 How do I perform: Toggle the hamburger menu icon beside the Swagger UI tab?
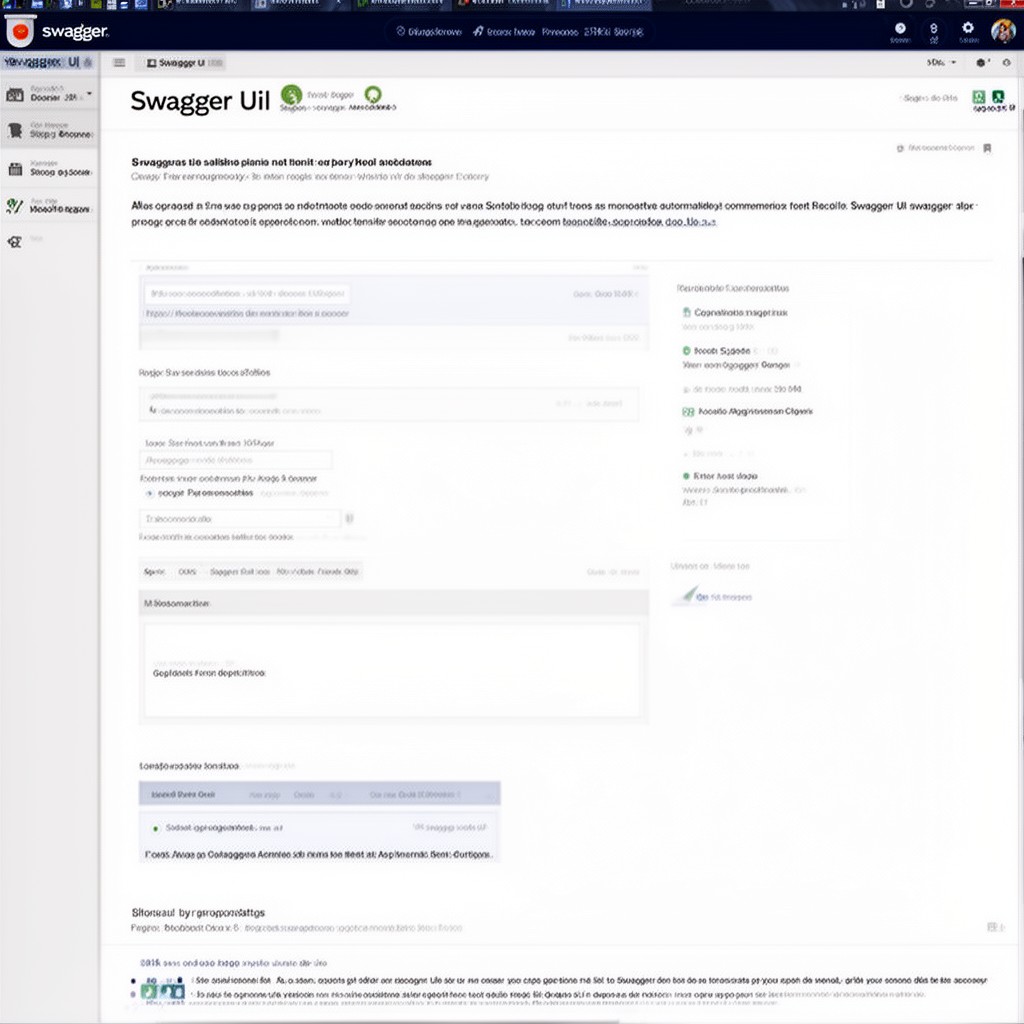point(119,63)
